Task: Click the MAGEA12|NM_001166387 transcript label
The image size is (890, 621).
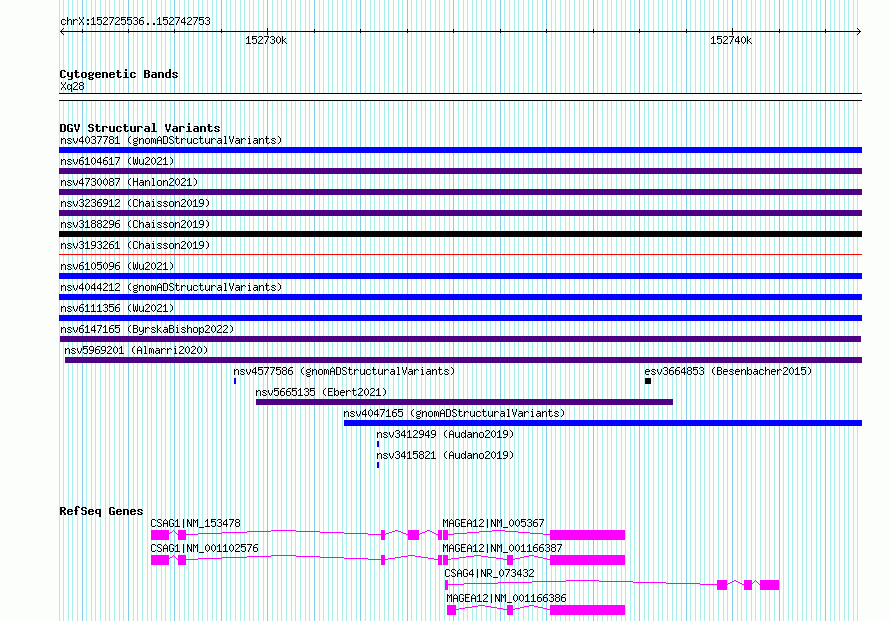Action: pyautogui.click(x=502, y=548)
